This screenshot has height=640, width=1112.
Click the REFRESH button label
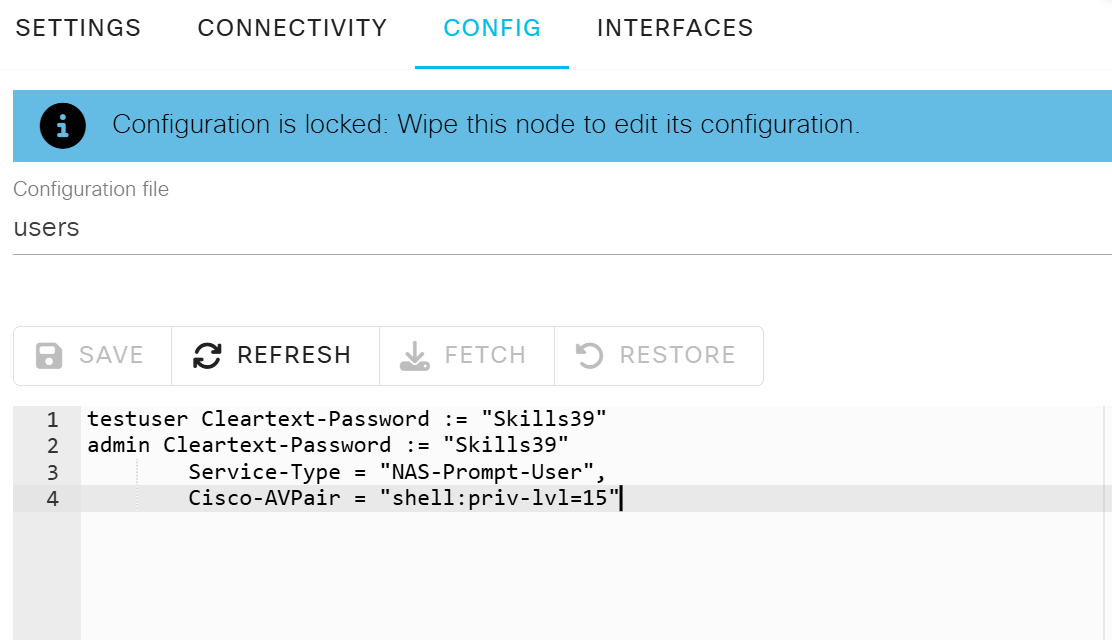tap(294, 355)
